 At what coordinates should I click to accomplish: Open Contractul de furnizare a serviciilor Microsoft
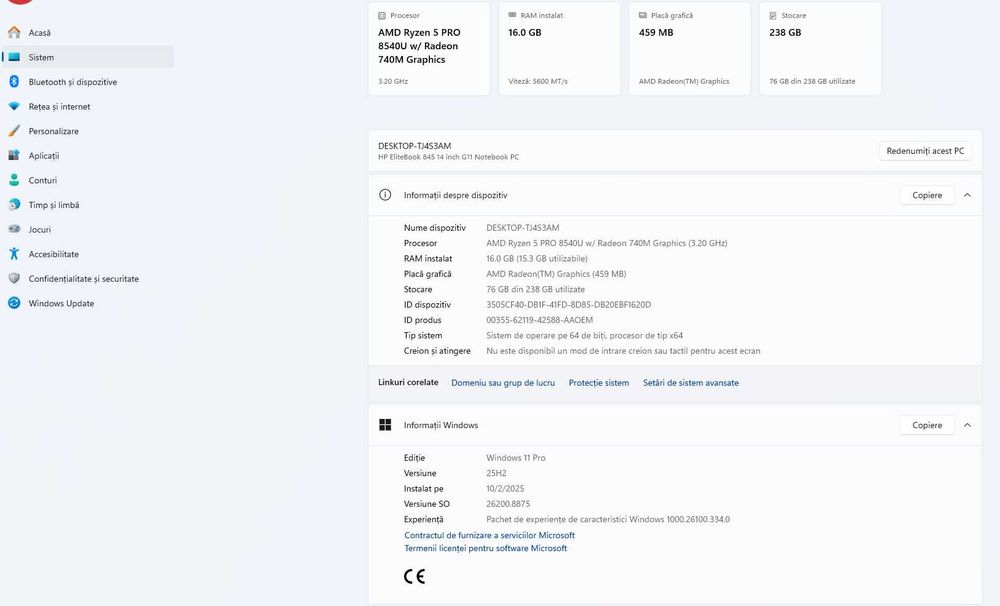click(x=490, y=535)
